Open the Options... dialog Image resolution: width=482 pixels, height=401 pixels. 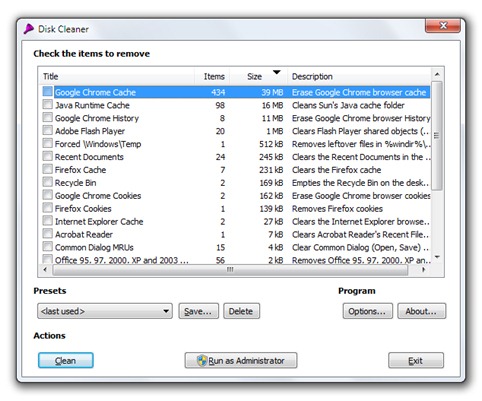[x=367, y=311]
